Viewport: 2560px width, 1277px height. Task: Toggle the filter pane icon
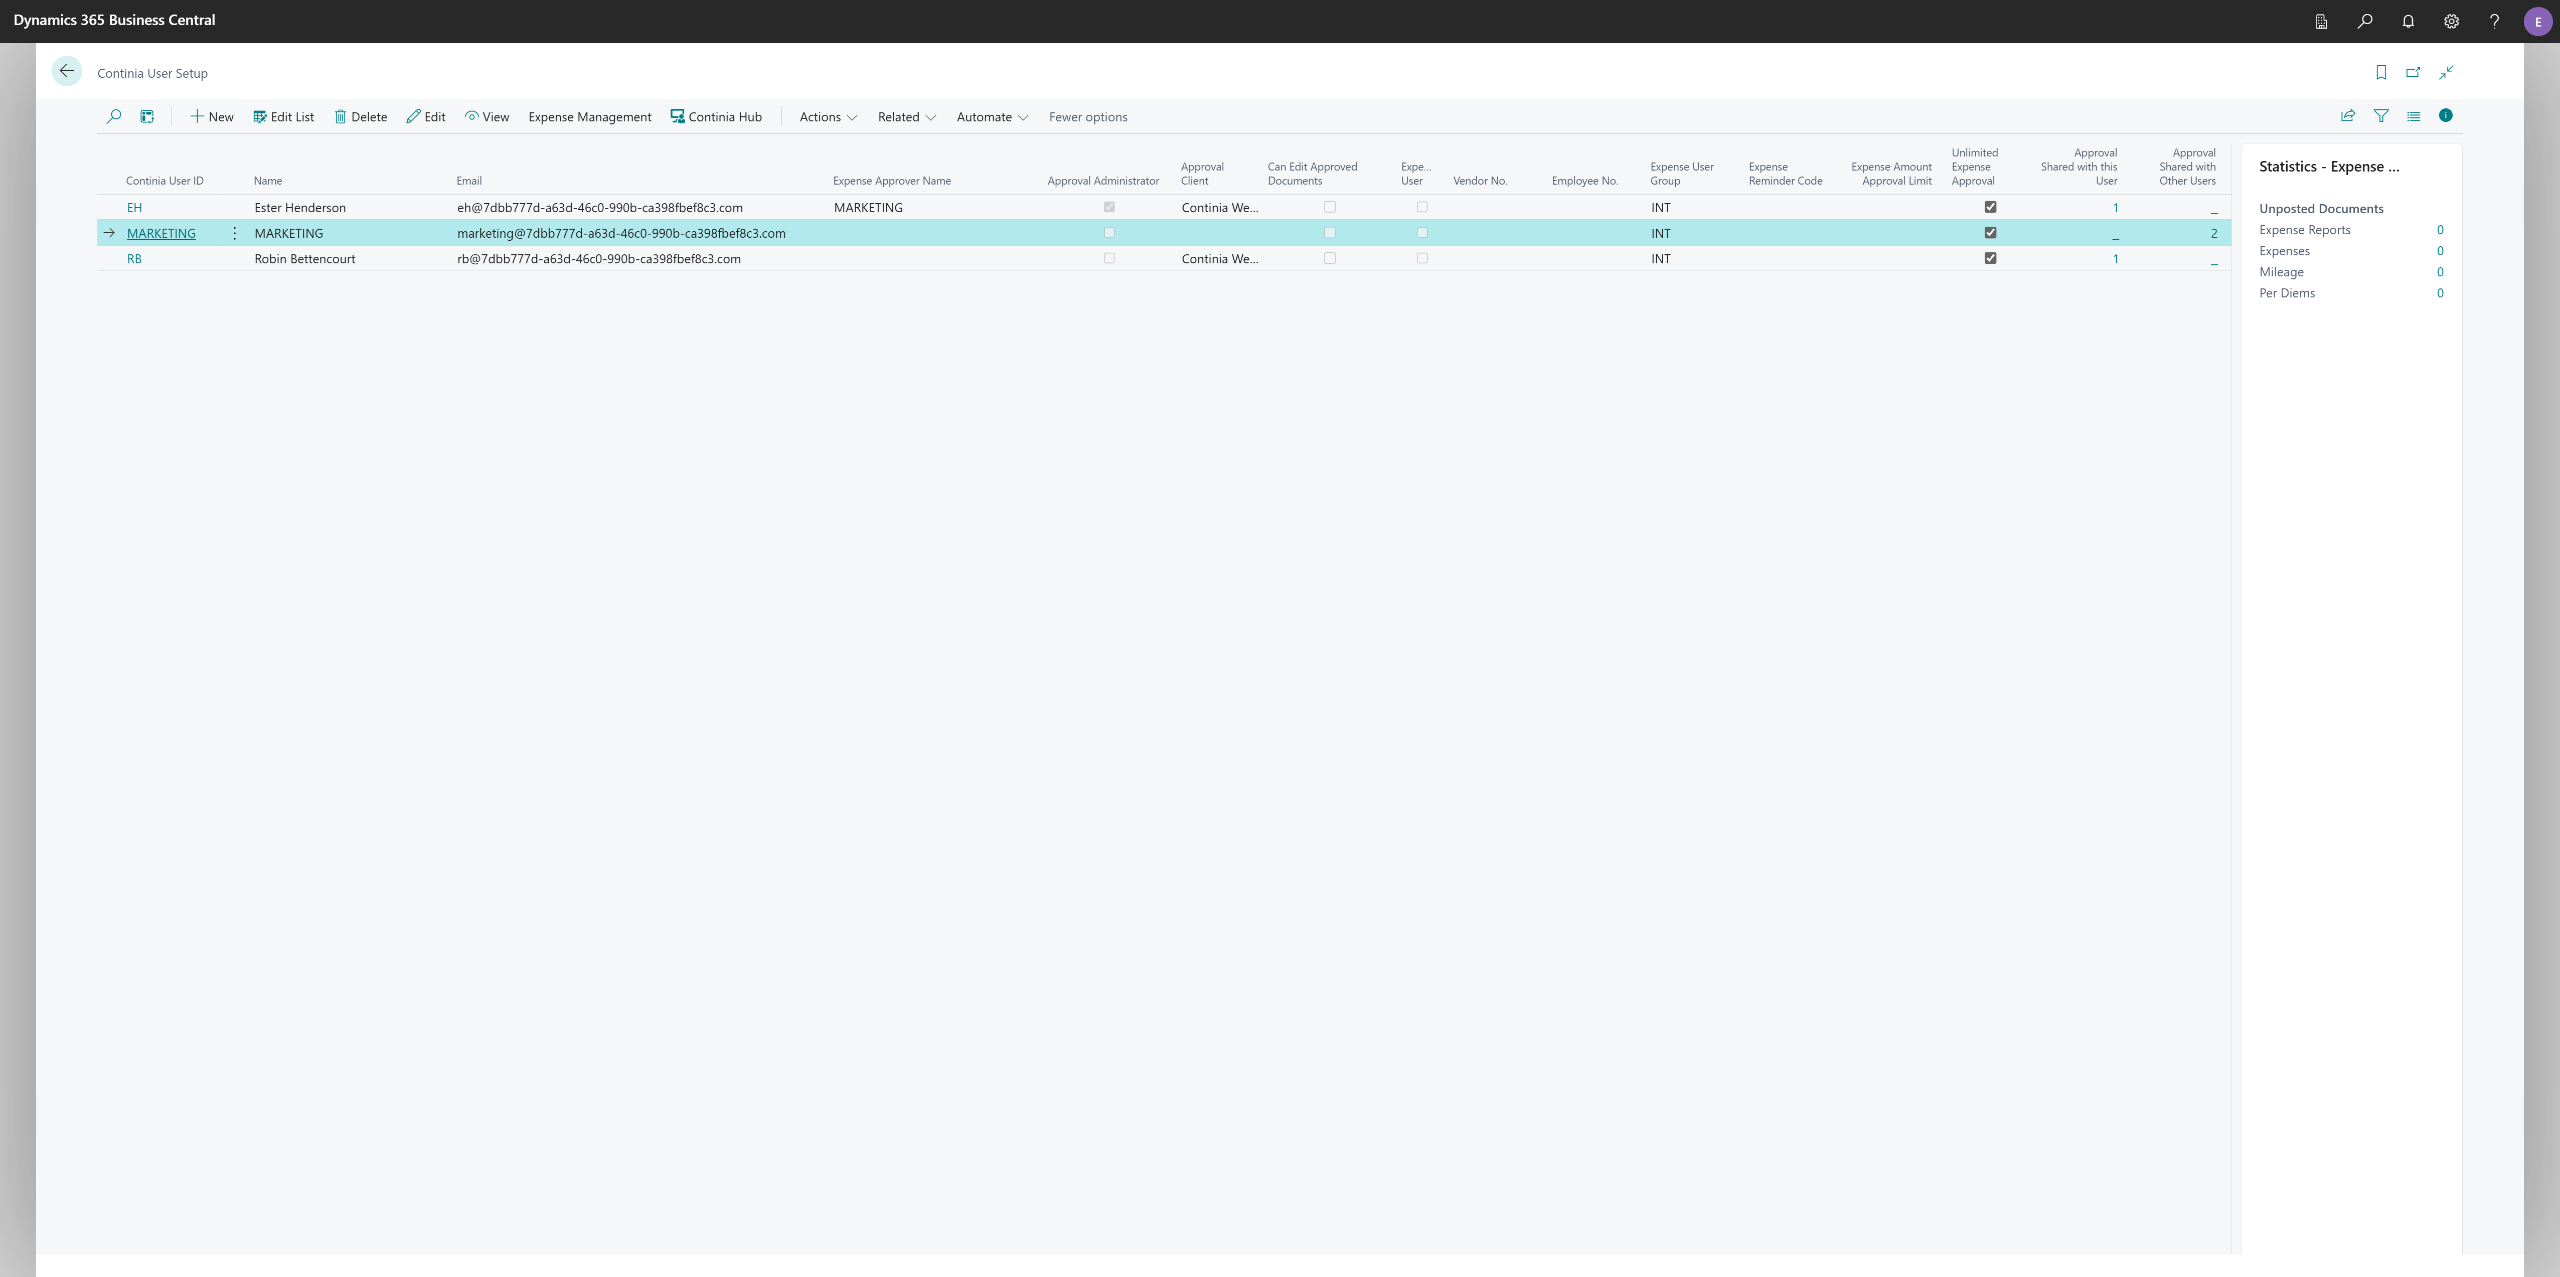click(2381, 116)
